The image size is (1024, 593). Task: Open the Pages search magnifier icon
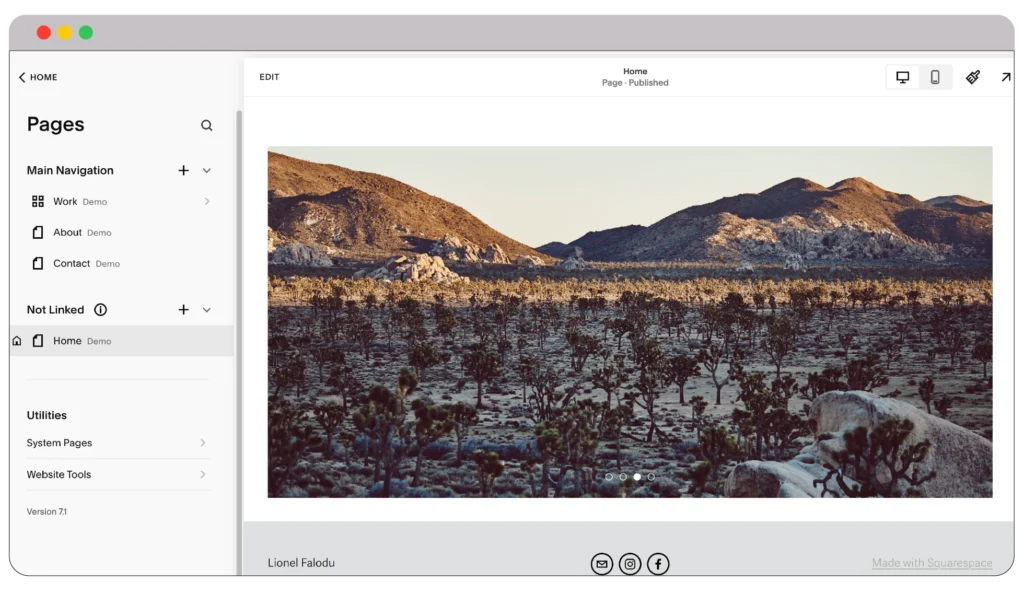pyautogui.click(x=207, y=125)
